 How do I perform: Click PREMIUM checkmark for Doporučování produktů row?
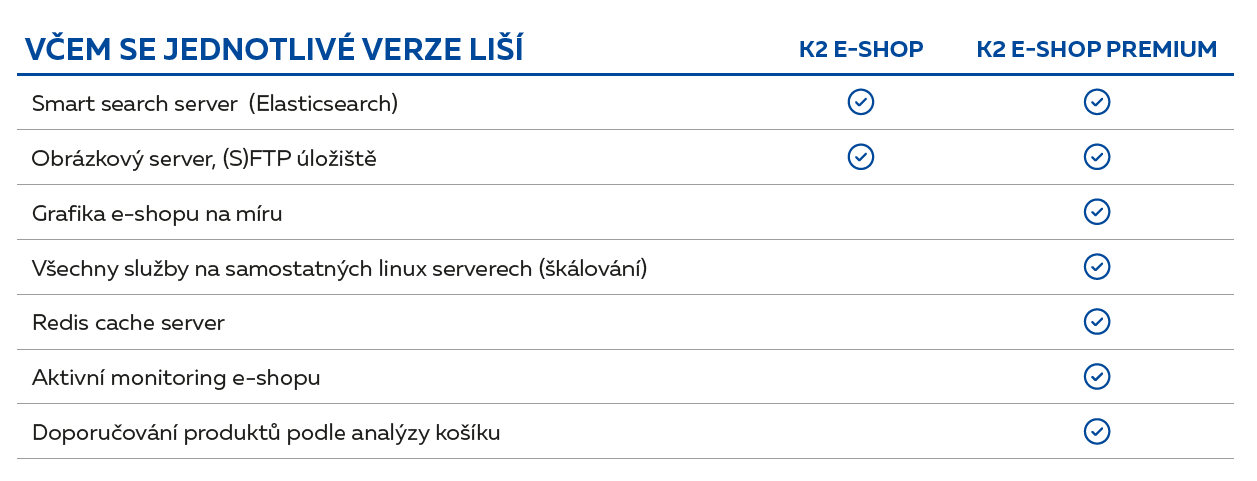coord(1097,431)
